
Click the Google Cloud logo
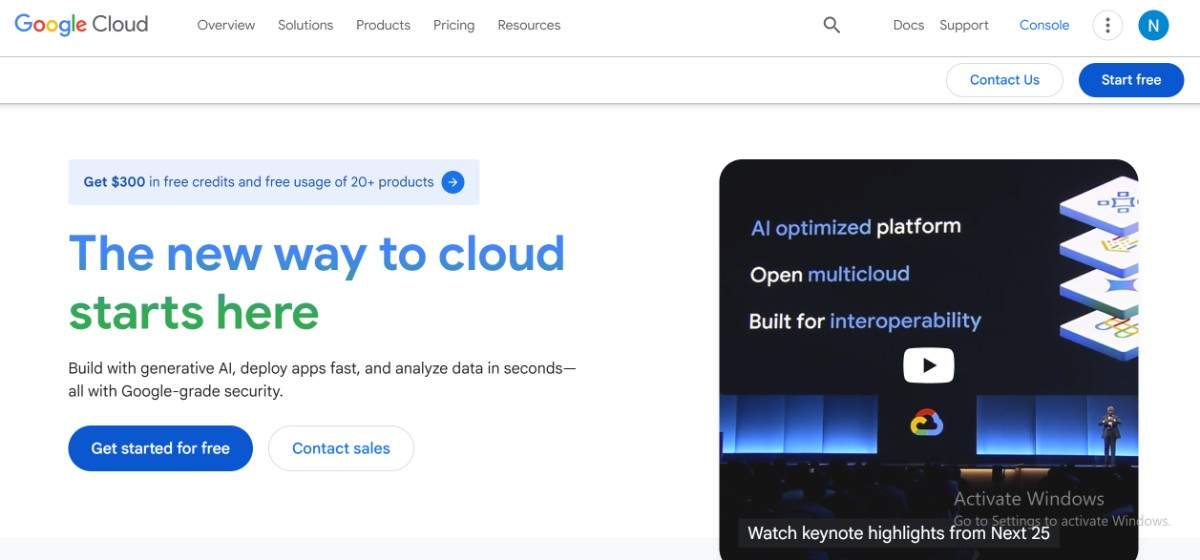pyautogui.click(x=81, y=25)
